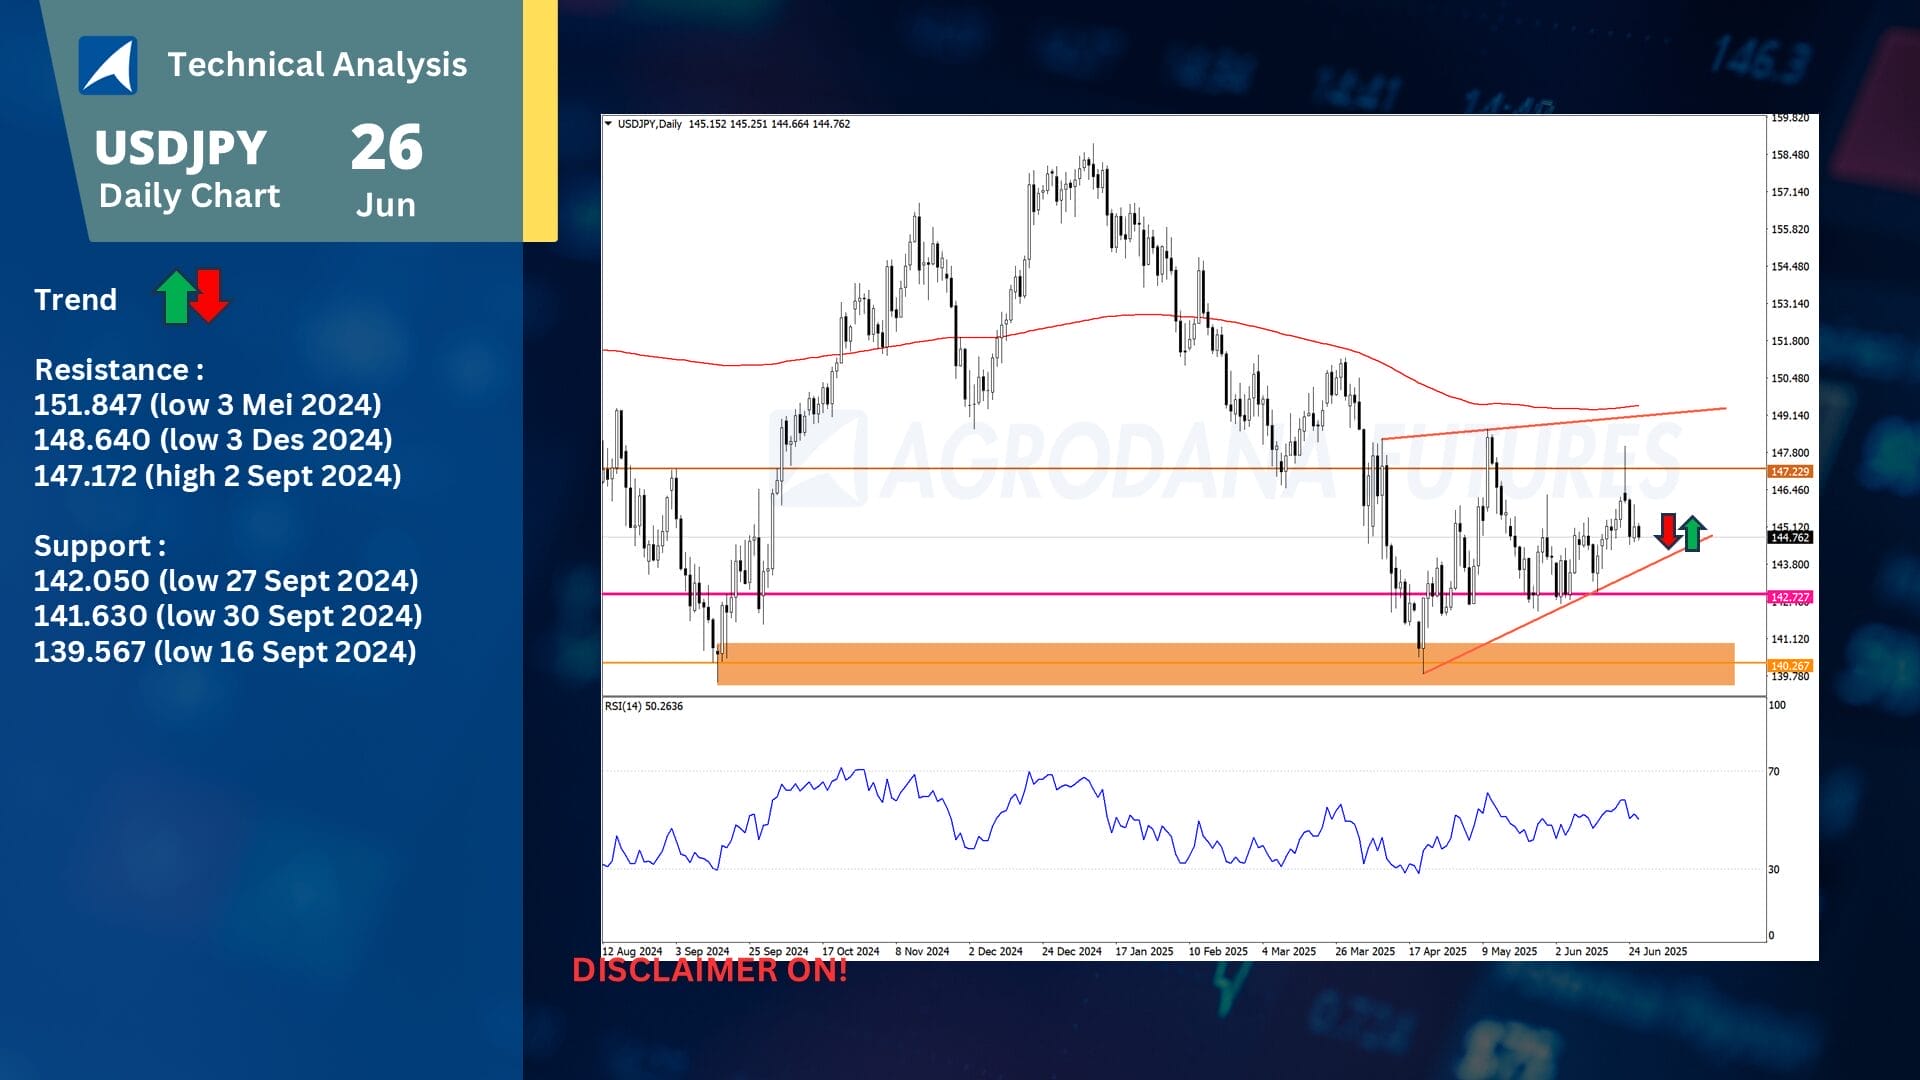Click the pink 142.727 price label

pos(1789,597)
